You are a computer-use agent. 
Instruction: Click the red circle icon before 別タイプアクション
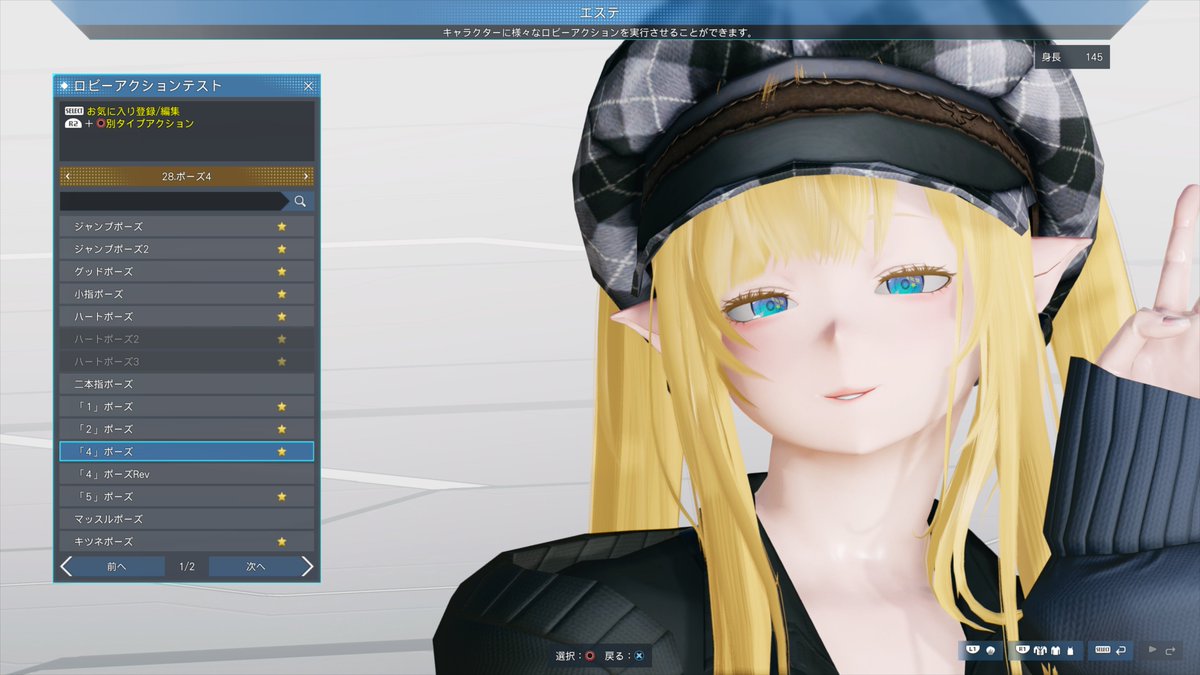[x=101, y=124]
